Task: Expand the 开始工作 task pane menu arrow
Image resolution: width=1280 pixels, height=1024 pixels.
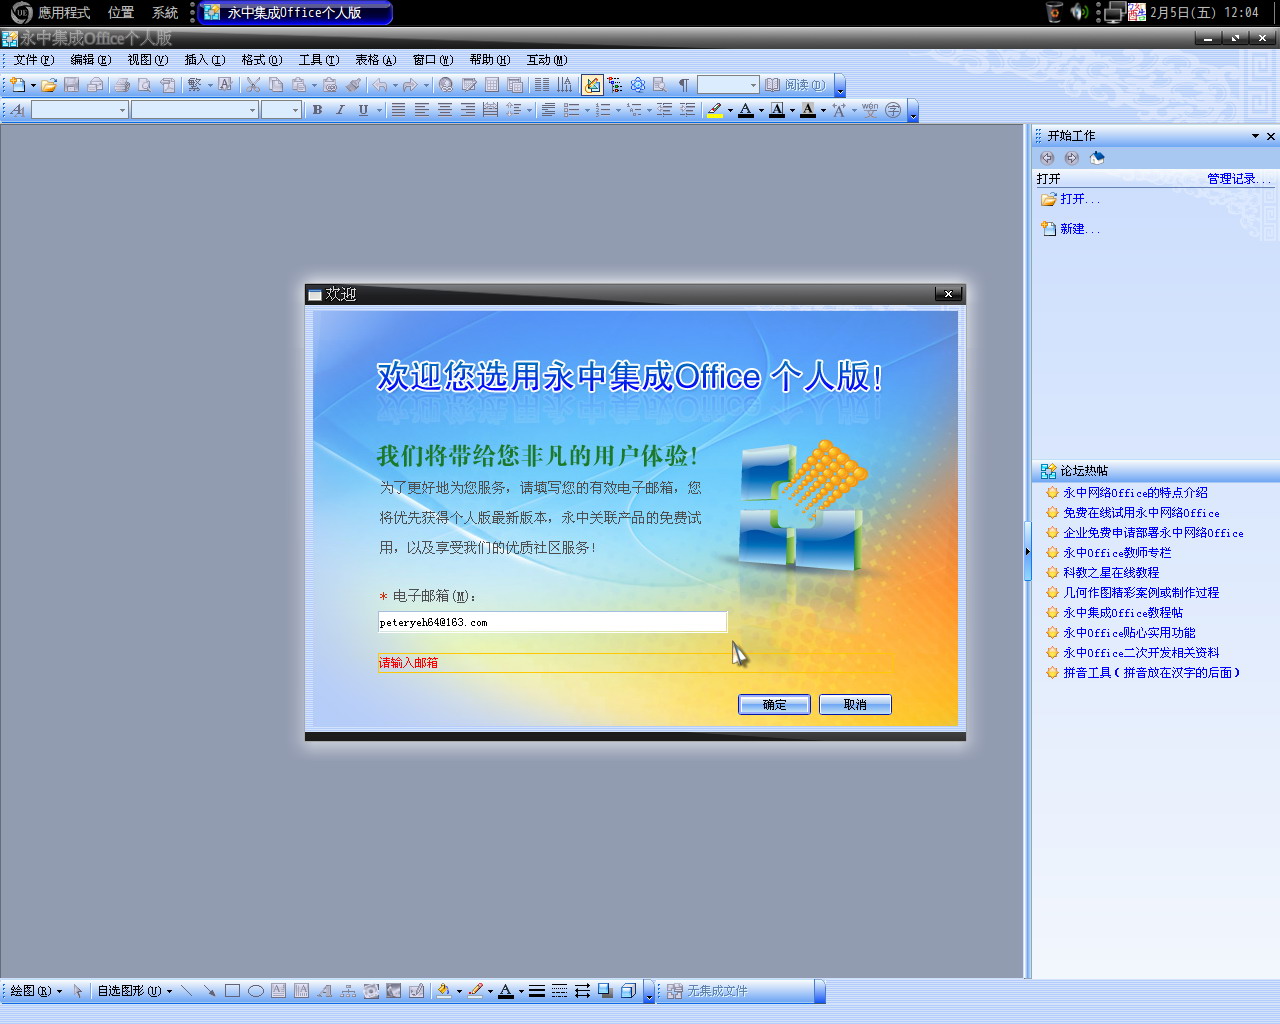Action: [x=1255, y=136]
